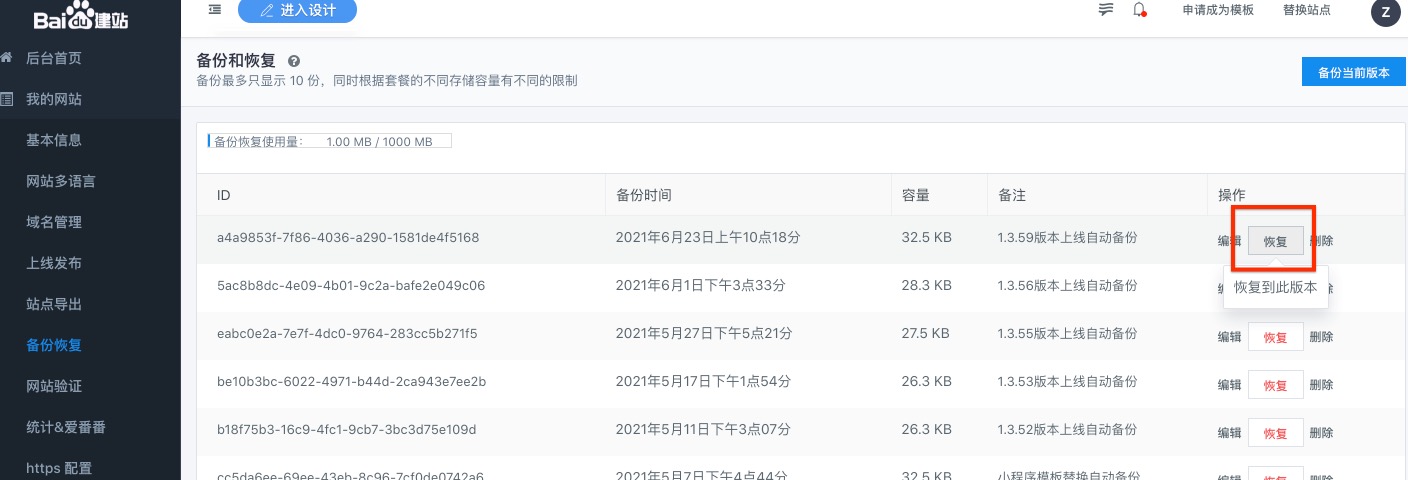Click the home icon beside 后台首页
This screenshot has height=480, width=1408.
pyautogui.click(x=7, y=58)
